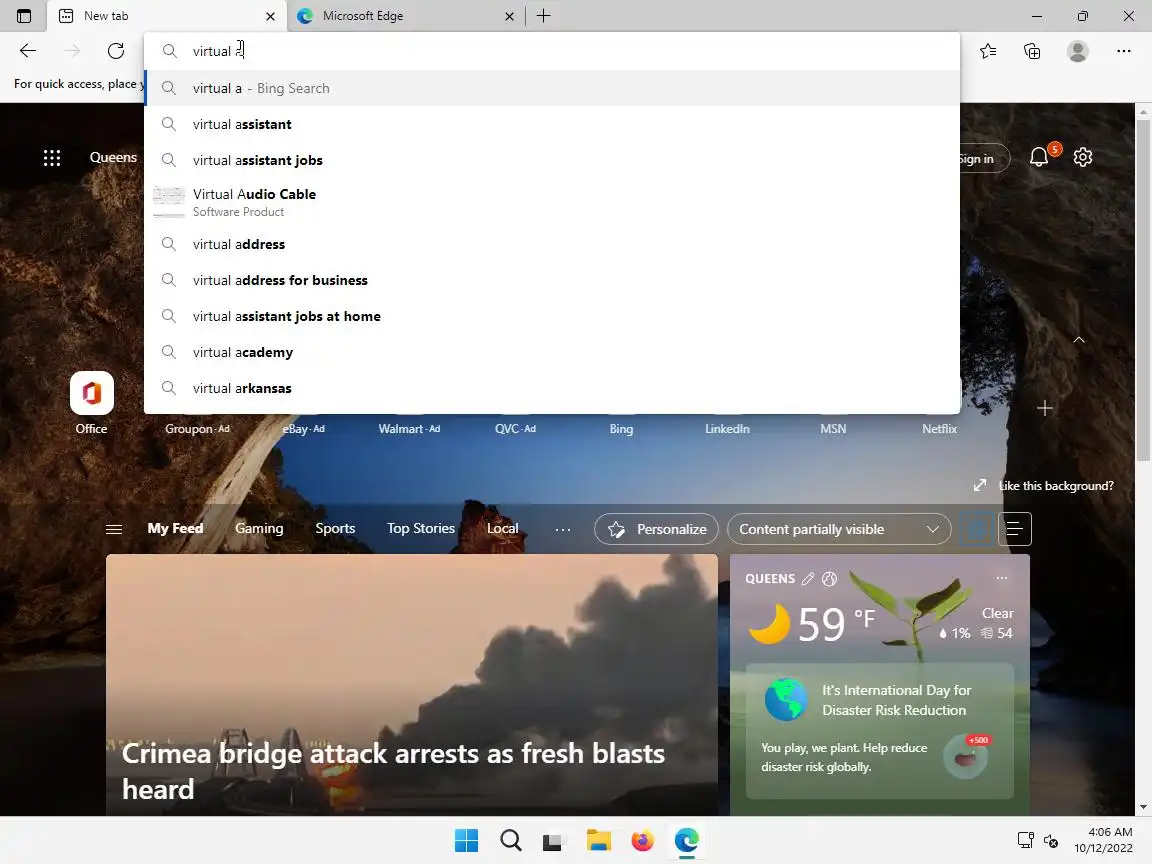Open the notifications bell icon

(x=1039, y=156)
